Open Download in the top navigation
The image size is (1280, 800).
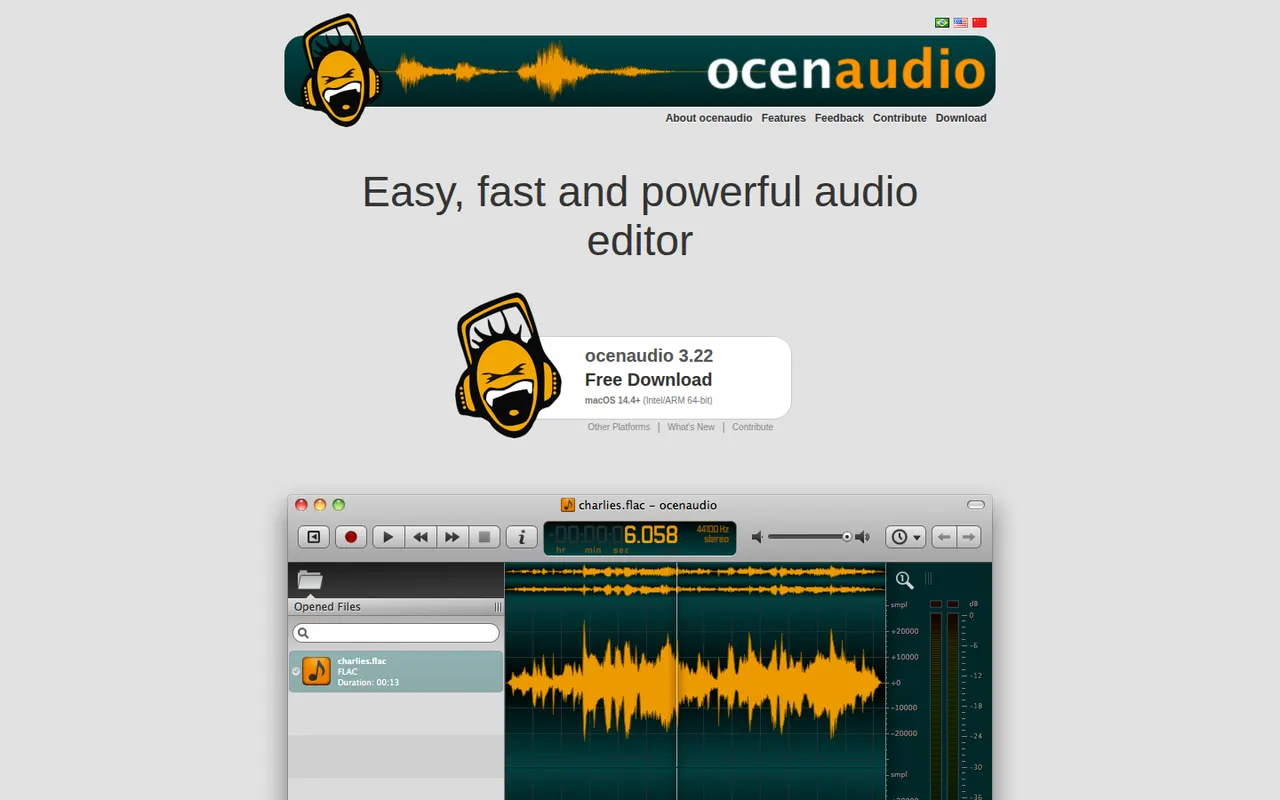(x=961, y=118)
